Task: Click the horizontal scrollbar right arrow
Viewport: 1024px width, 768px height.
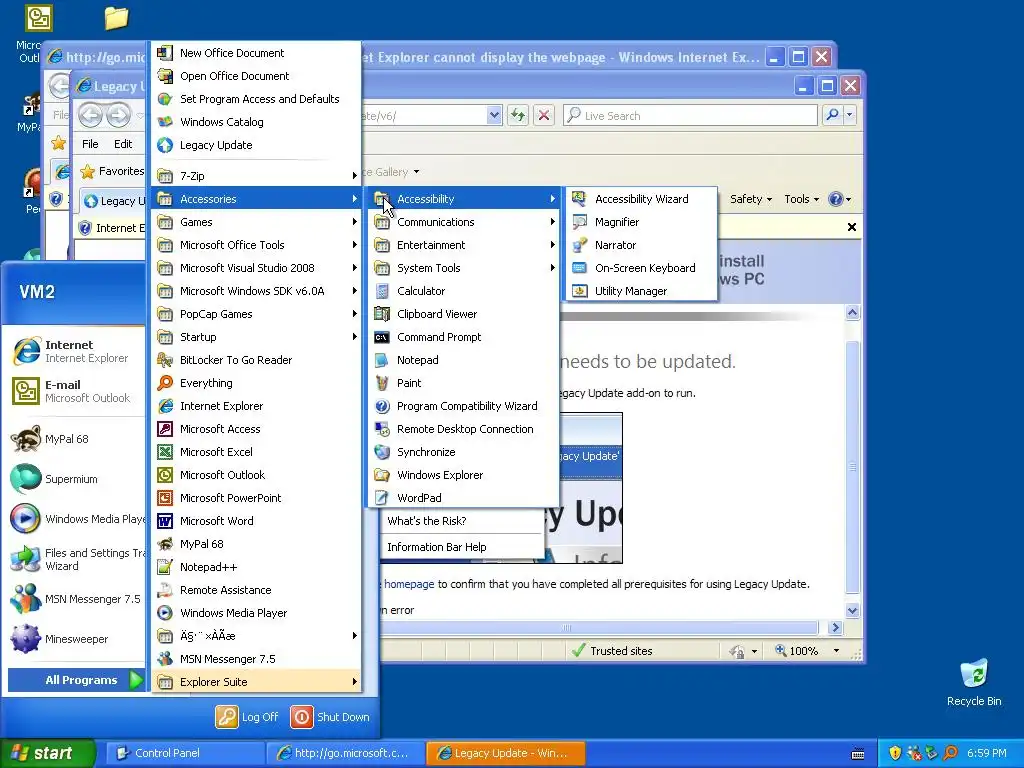Action: [835, 628]
